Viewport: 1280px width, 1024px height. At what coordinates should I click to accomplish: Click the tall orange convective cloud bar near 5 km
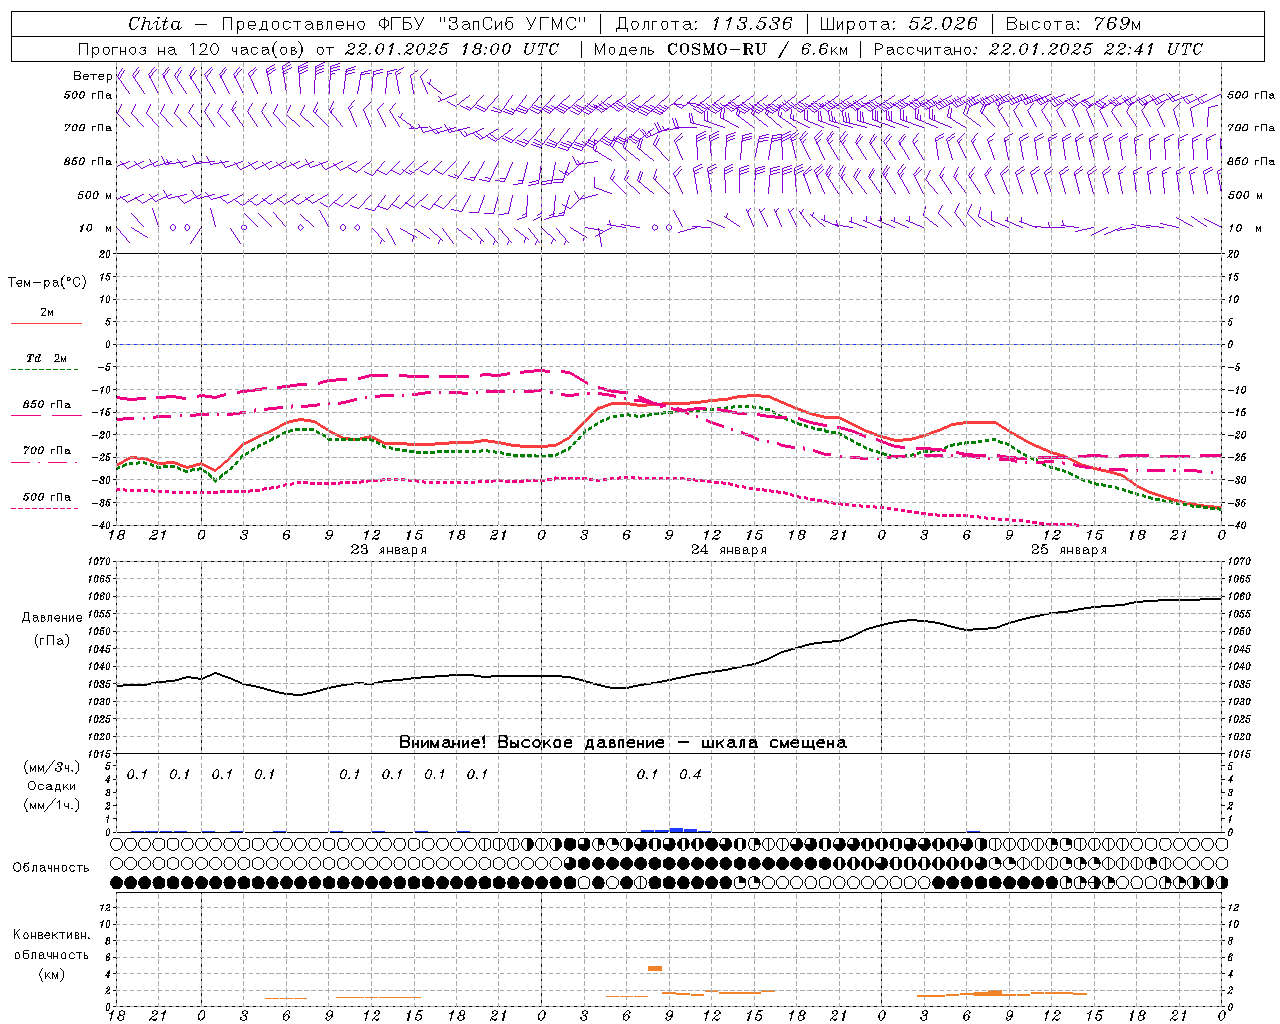tap(655, 968)
